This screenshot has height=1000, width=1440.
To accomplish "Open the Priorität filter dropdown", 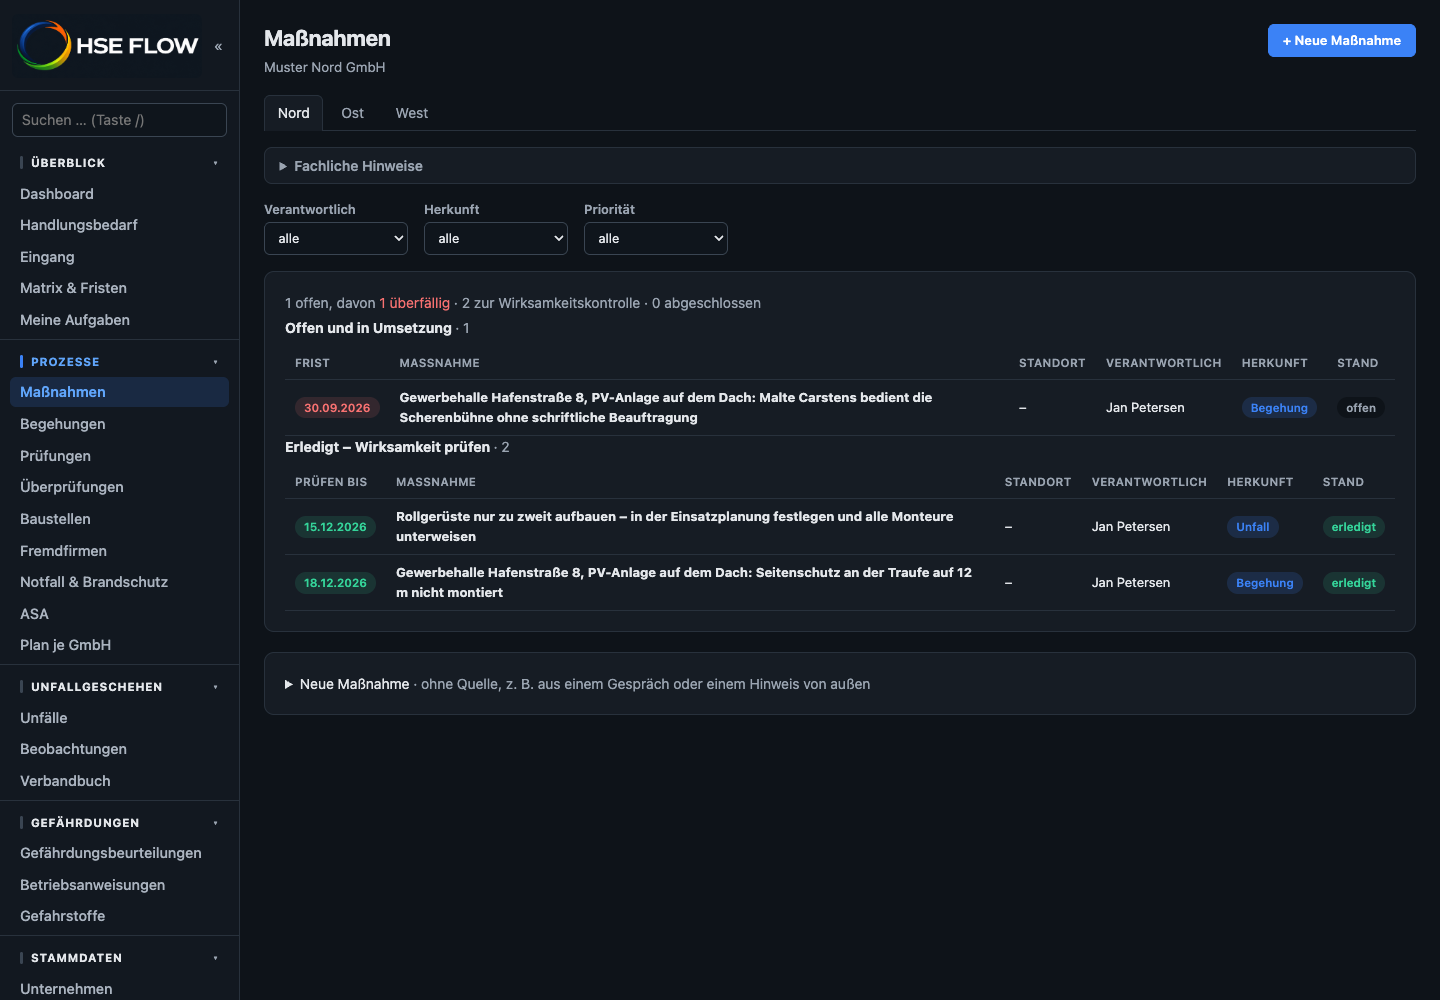I will tap(656, 238).
